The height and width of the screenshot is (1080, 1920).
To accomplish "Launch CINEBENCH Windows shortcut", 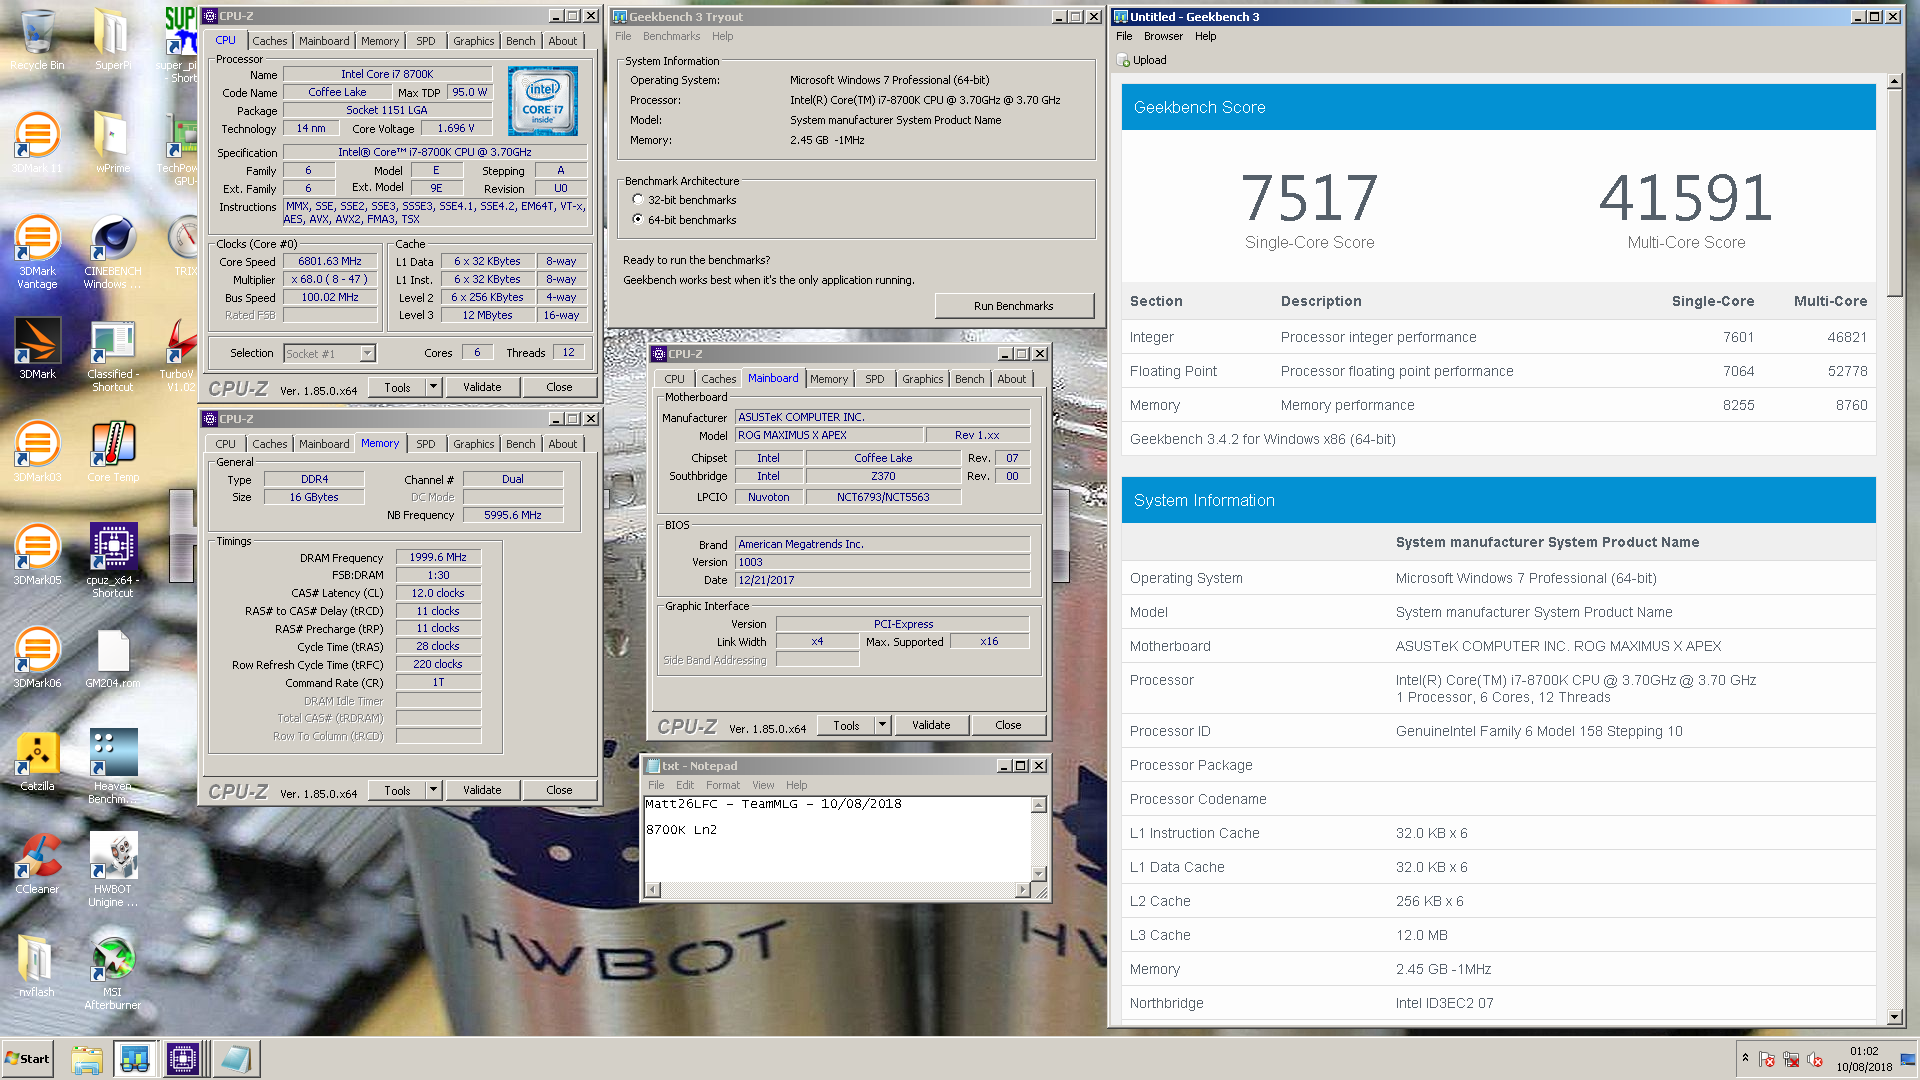I will (x=112, y=250).
